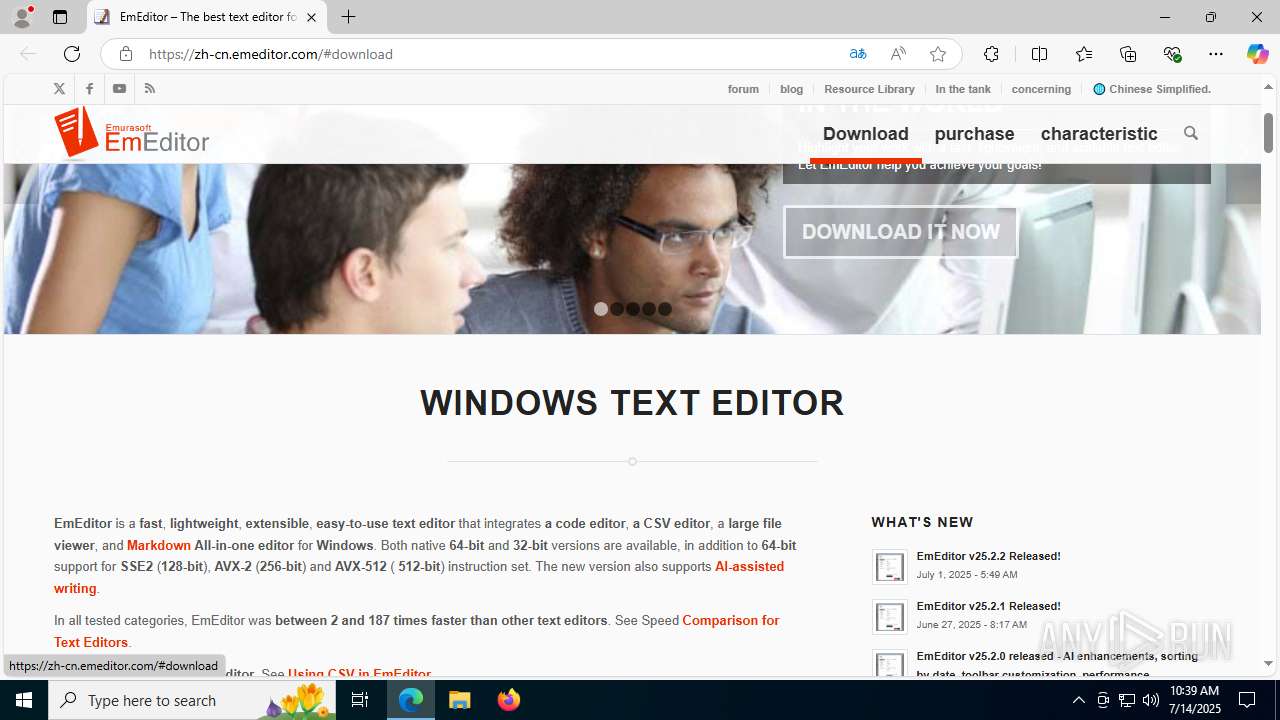Open the Favorites list icon
Screen dimensions: 1280x720
click(x=1084, y=54)
